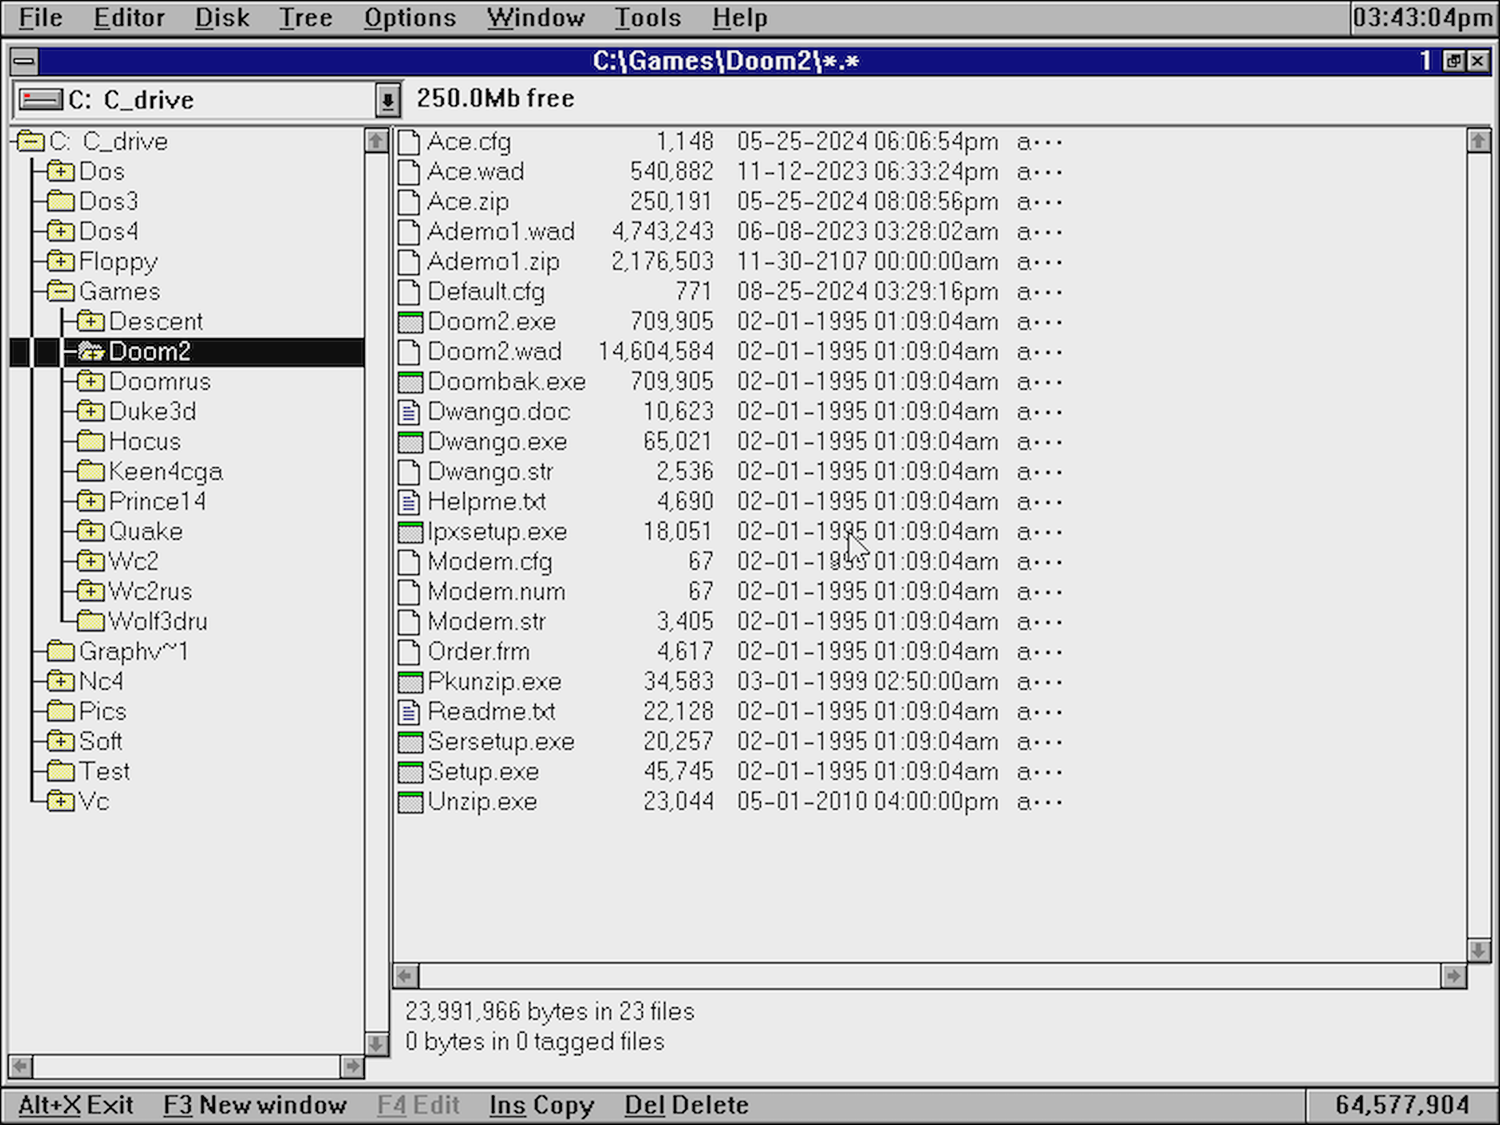The width and height of the screenshot is (1500, 1125).
Task: Click left arrow of tree horizontal scrollbar
Action: click(20, 1066)
